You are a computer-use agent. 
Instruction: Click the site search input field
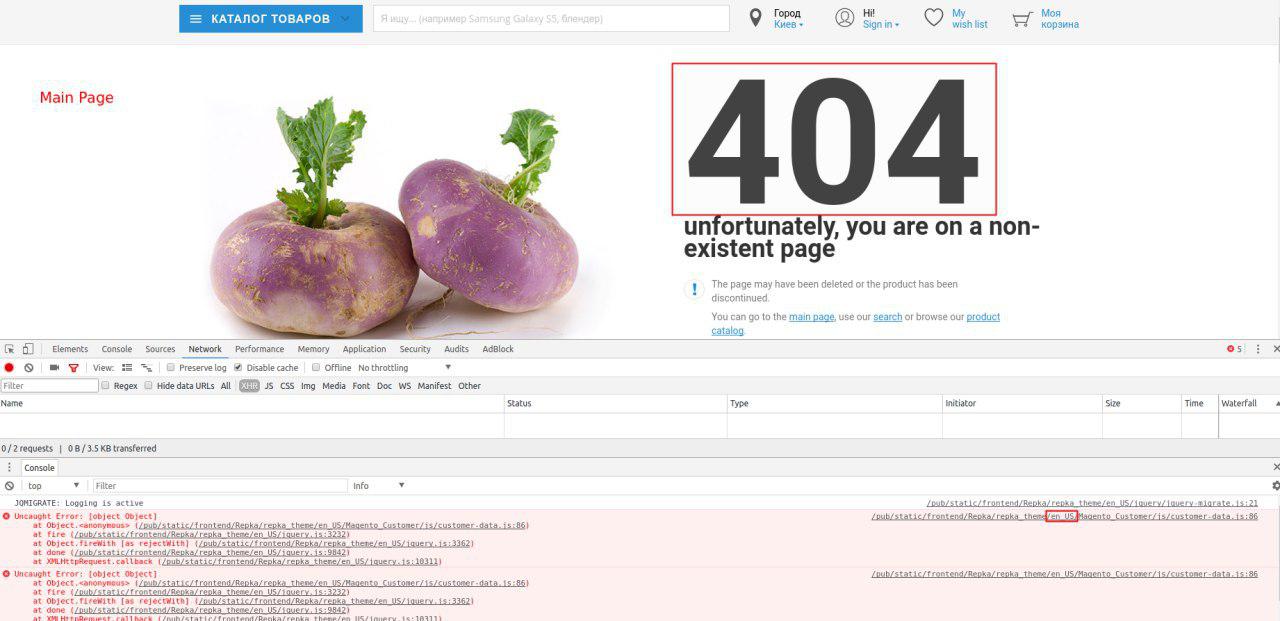(551, 19)
